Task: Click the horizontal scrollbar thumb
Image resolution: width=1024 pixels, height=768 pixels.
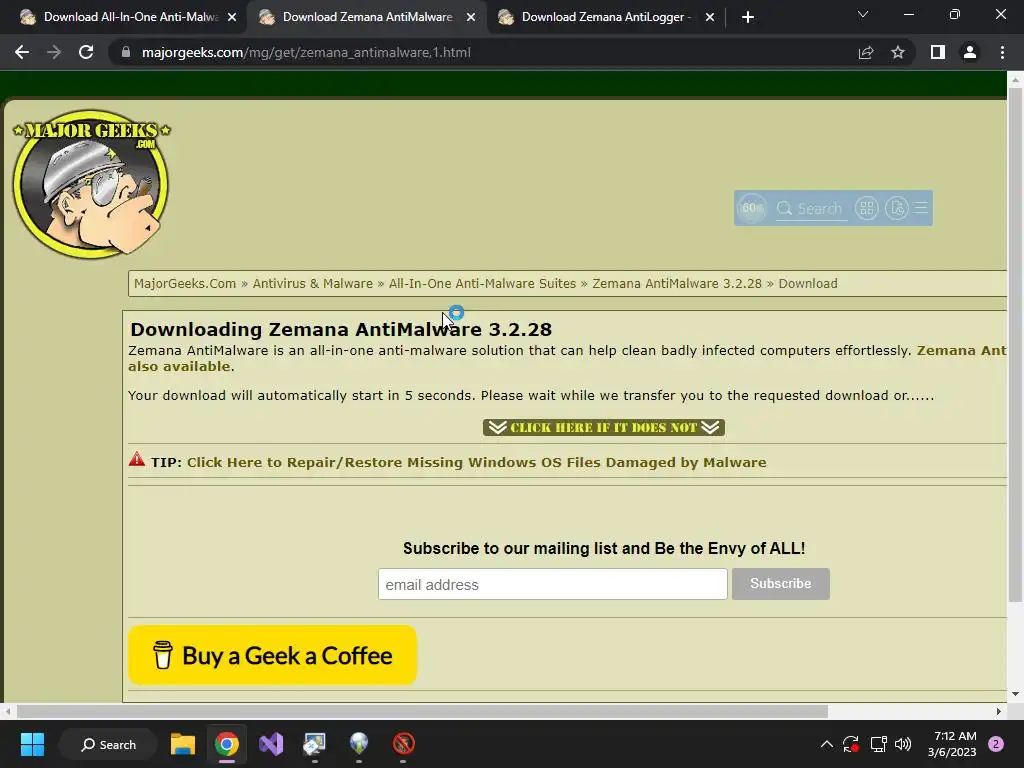Action: (x=422, y=711)
